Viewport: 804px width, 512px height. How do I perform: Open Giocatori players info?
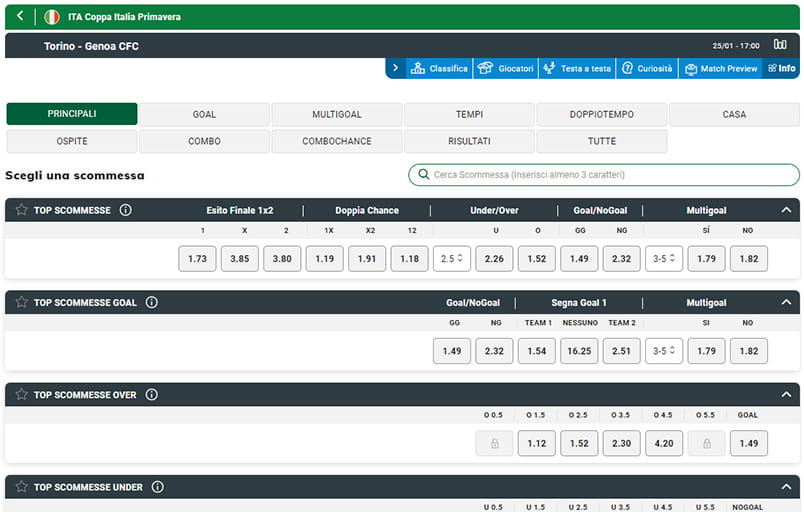[506, 68]
